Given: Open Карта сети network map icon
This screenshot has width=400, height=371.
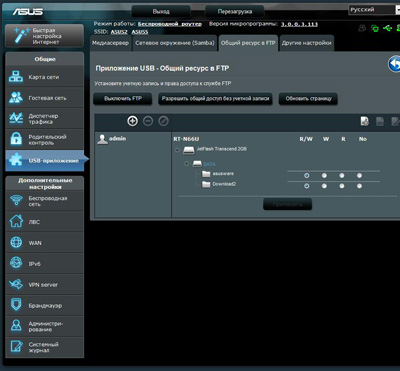Looking at the screenshot, I should pos(16,77).
